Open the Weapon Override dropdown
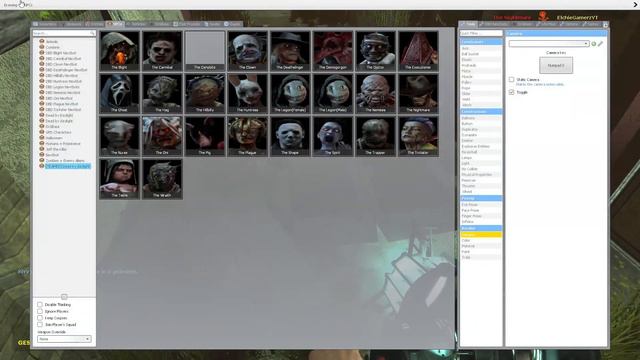640x360 pixels. (x=64, y=339)
